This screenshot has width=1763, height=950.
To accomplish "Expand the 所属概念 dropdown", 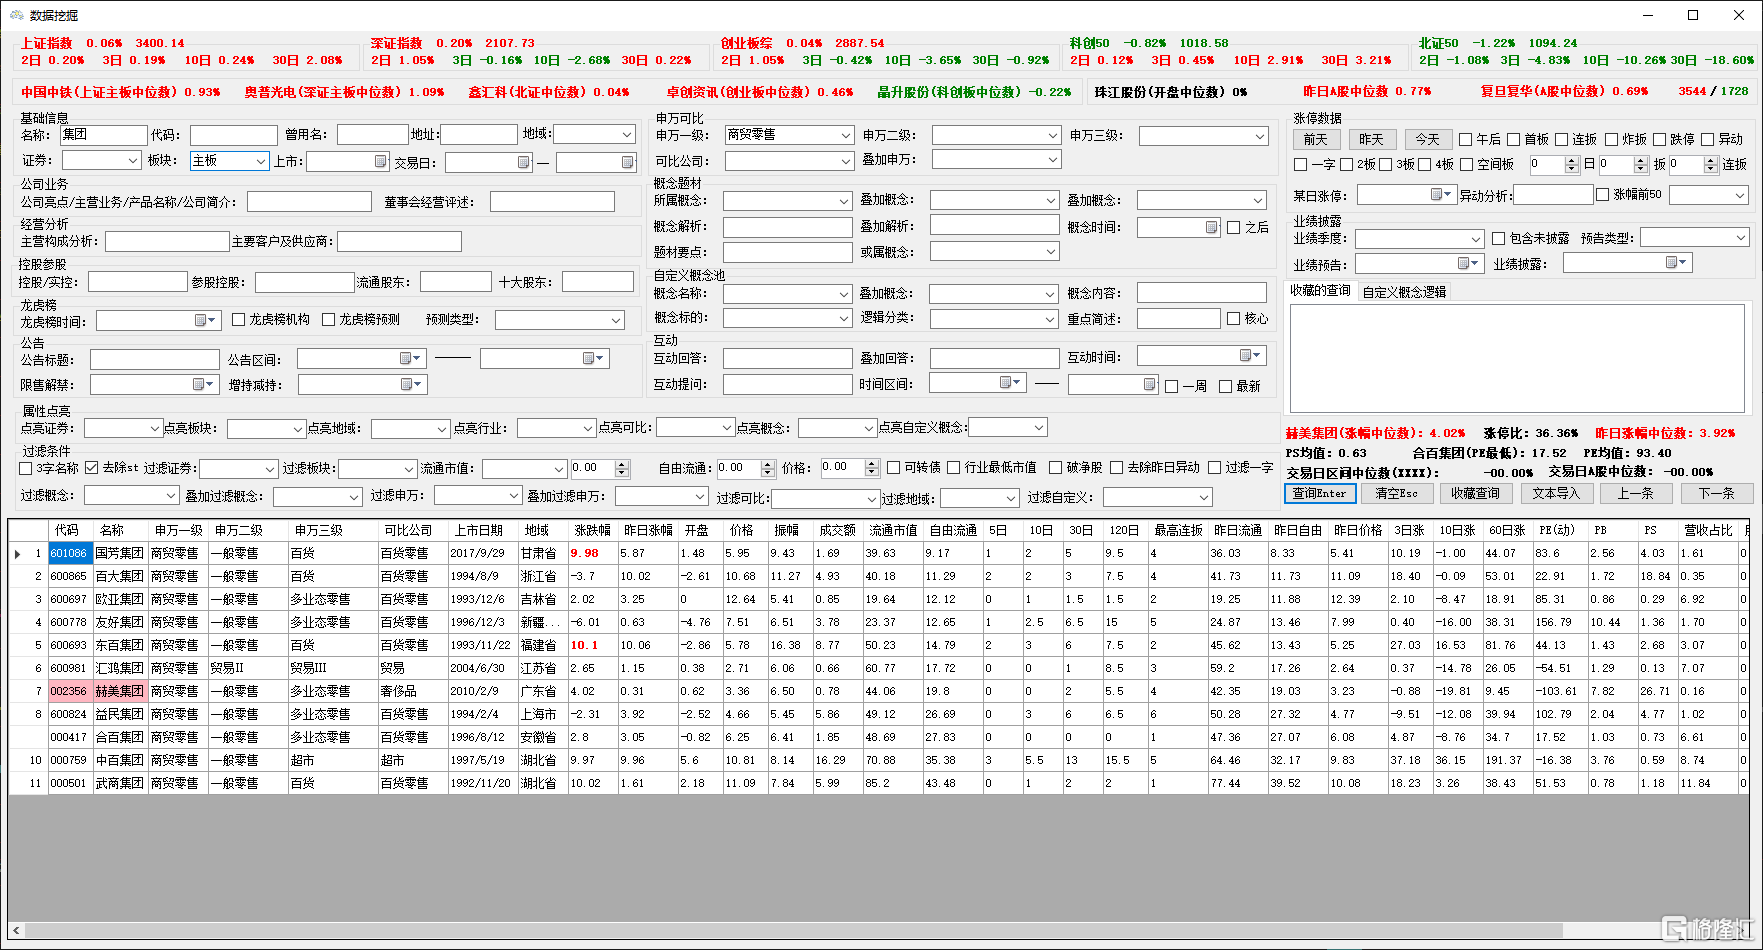I will 788,201.
